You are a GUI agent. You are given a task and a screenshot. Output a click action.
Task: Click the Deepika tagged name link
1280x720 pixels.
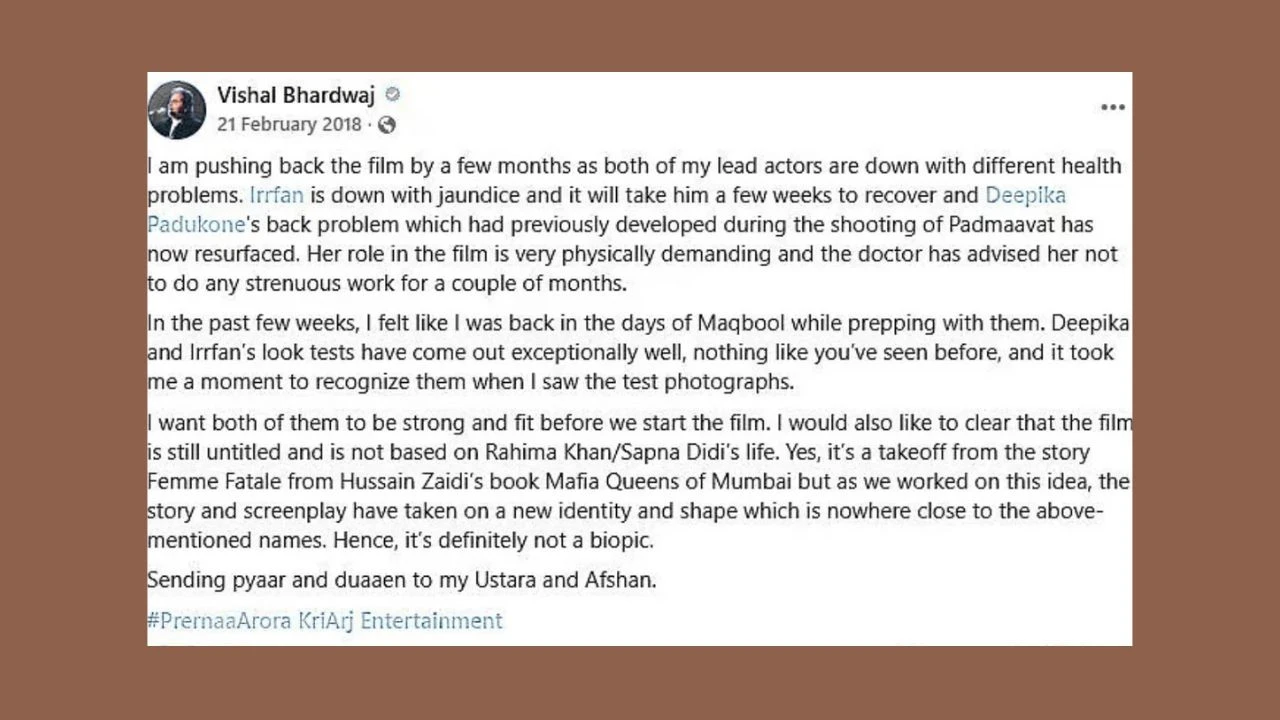[x=1026, y=195]
